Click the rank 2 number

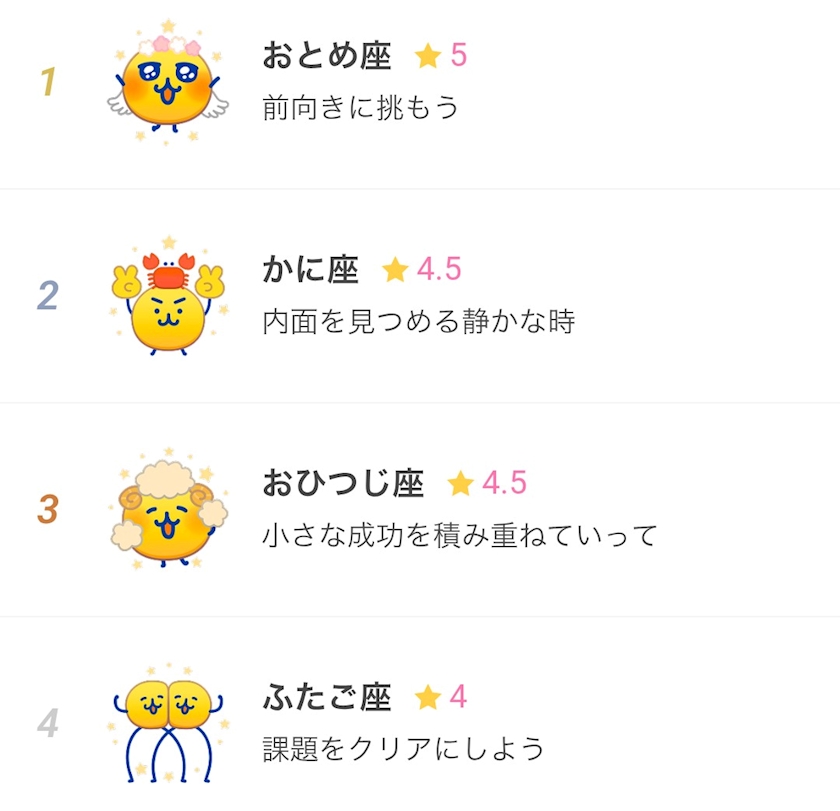pos(47,296)
